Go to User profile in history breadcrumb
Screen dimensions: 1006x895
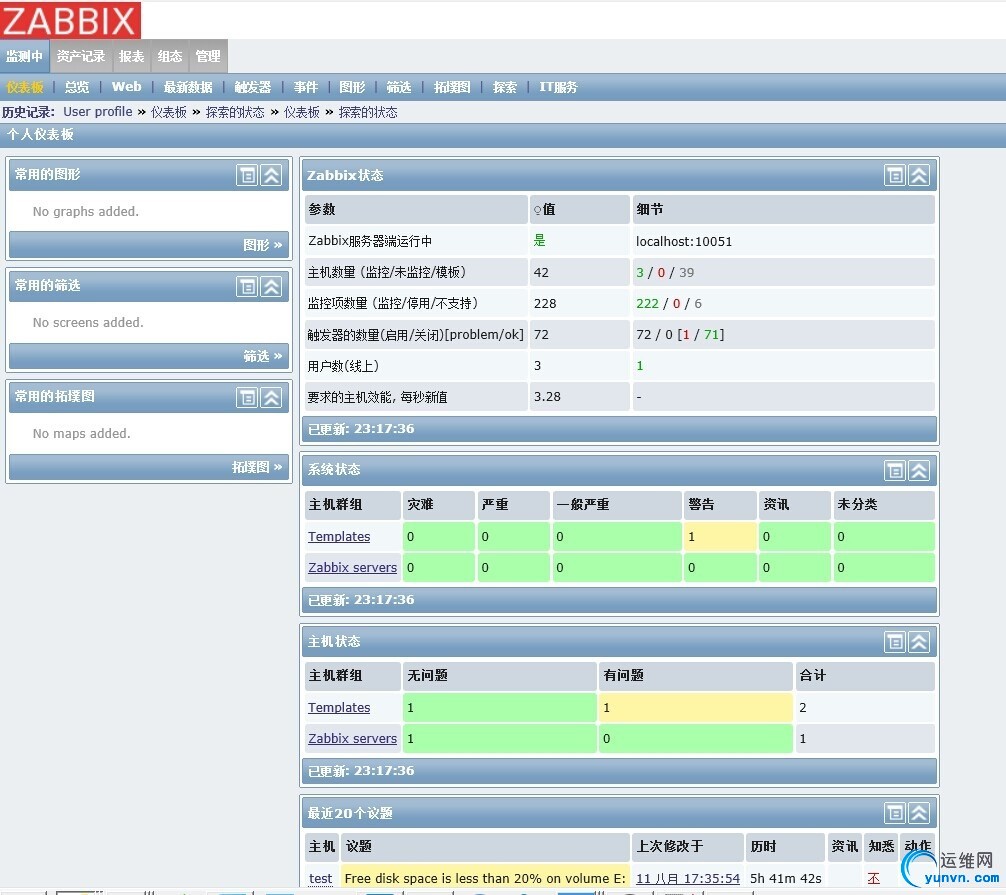(98, 112)
